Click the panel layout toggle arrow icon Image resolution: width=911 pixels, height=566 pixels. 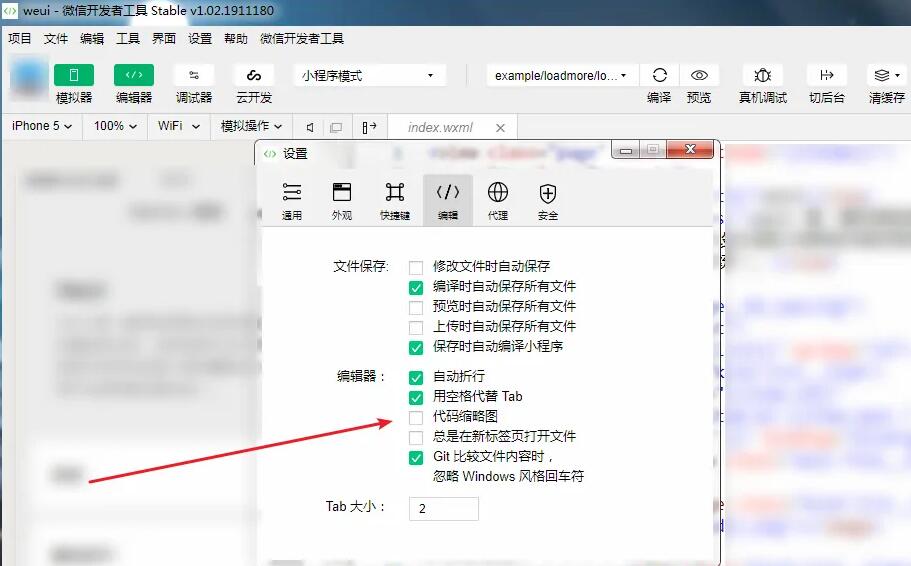click(x=369, y=127)
